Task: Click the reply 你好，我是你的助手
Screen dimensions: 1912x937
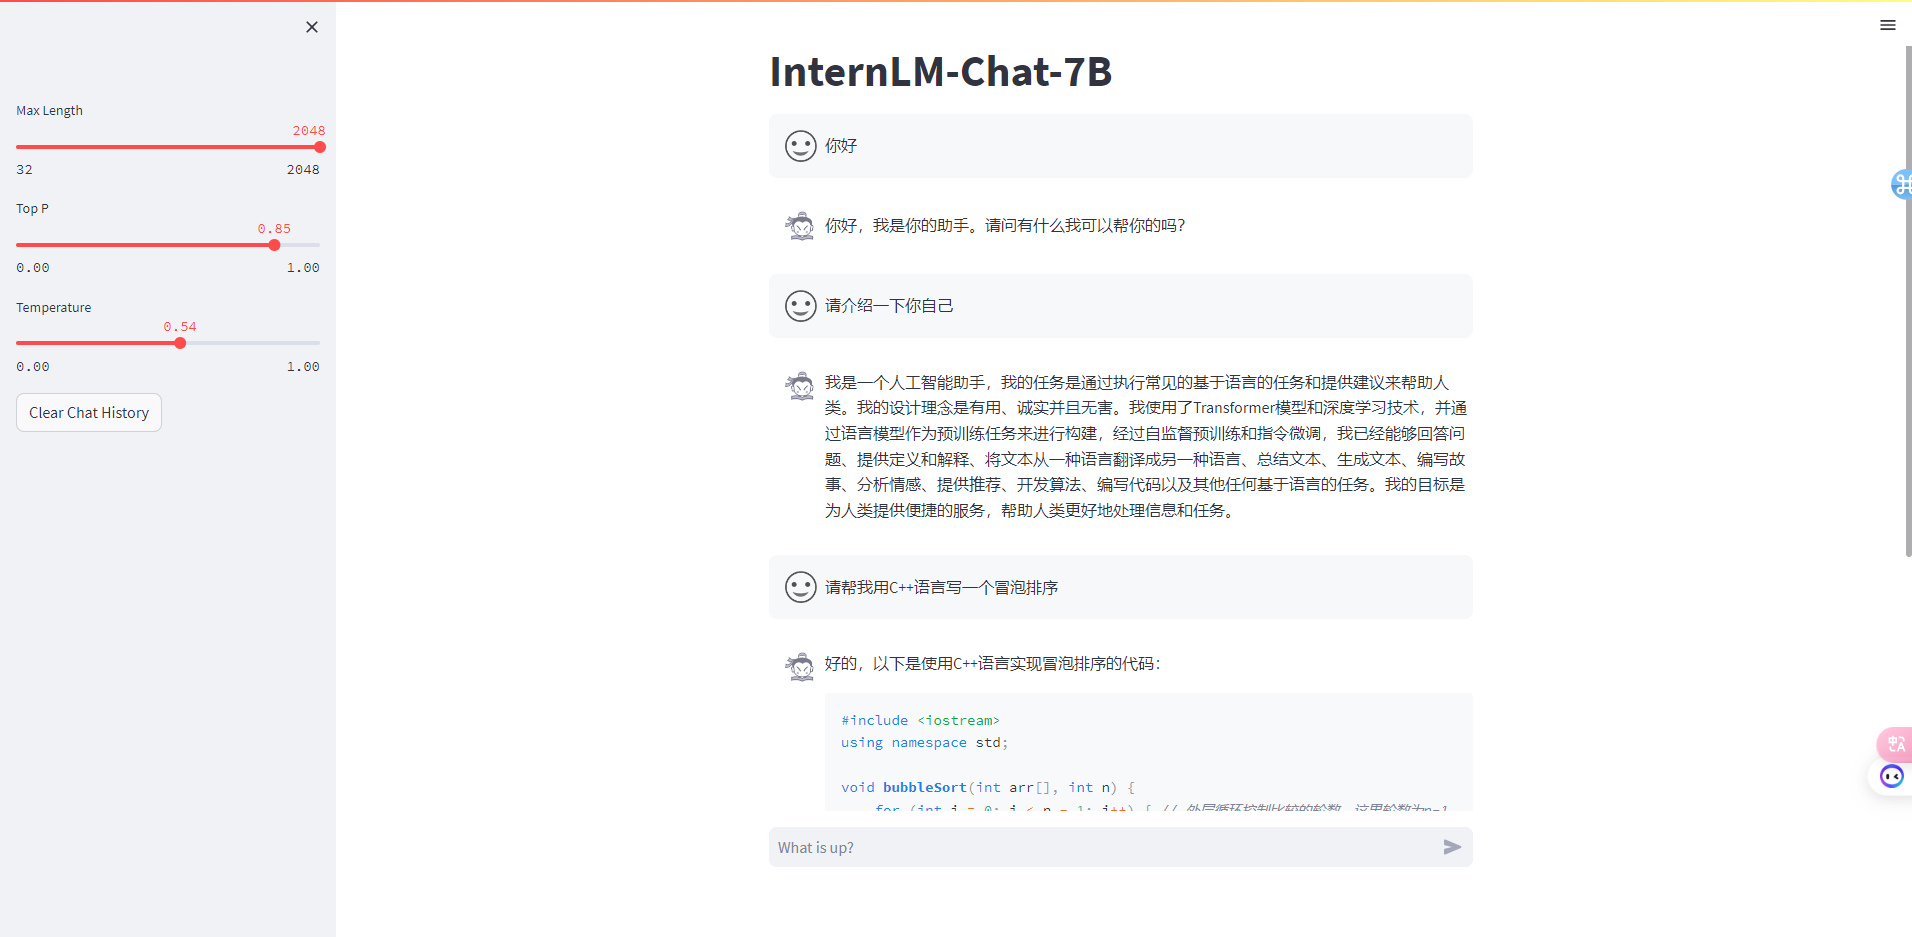Action: 1005,226
